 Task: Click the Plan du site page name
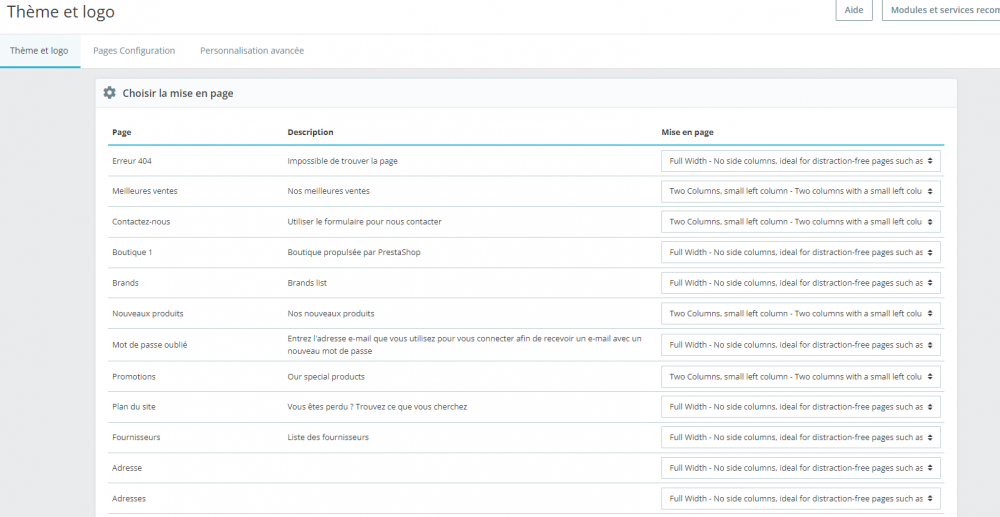(134, 407)
